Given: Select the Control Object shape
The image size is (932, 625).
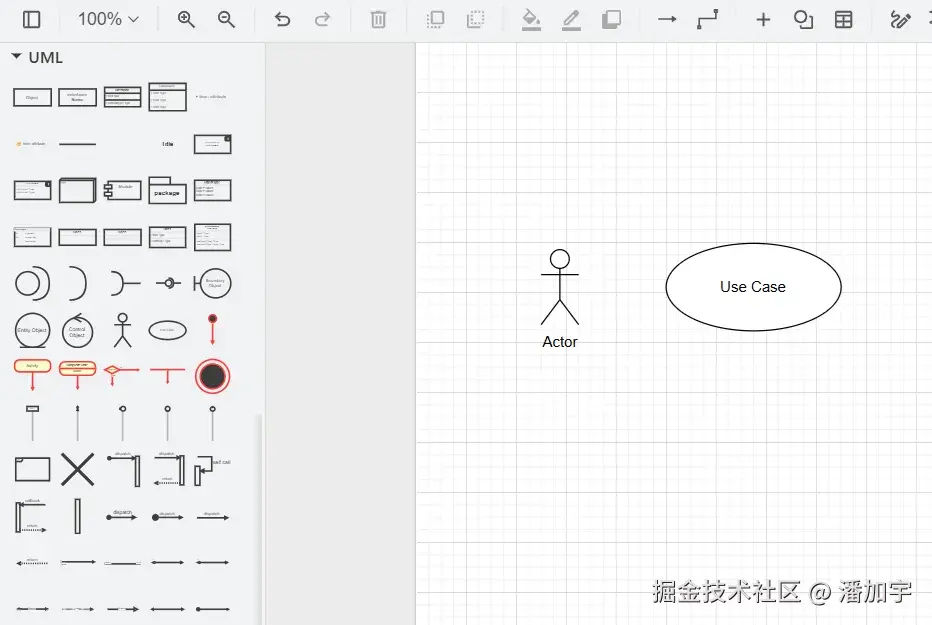Looking at the screenshot, I should coord(77,330).
